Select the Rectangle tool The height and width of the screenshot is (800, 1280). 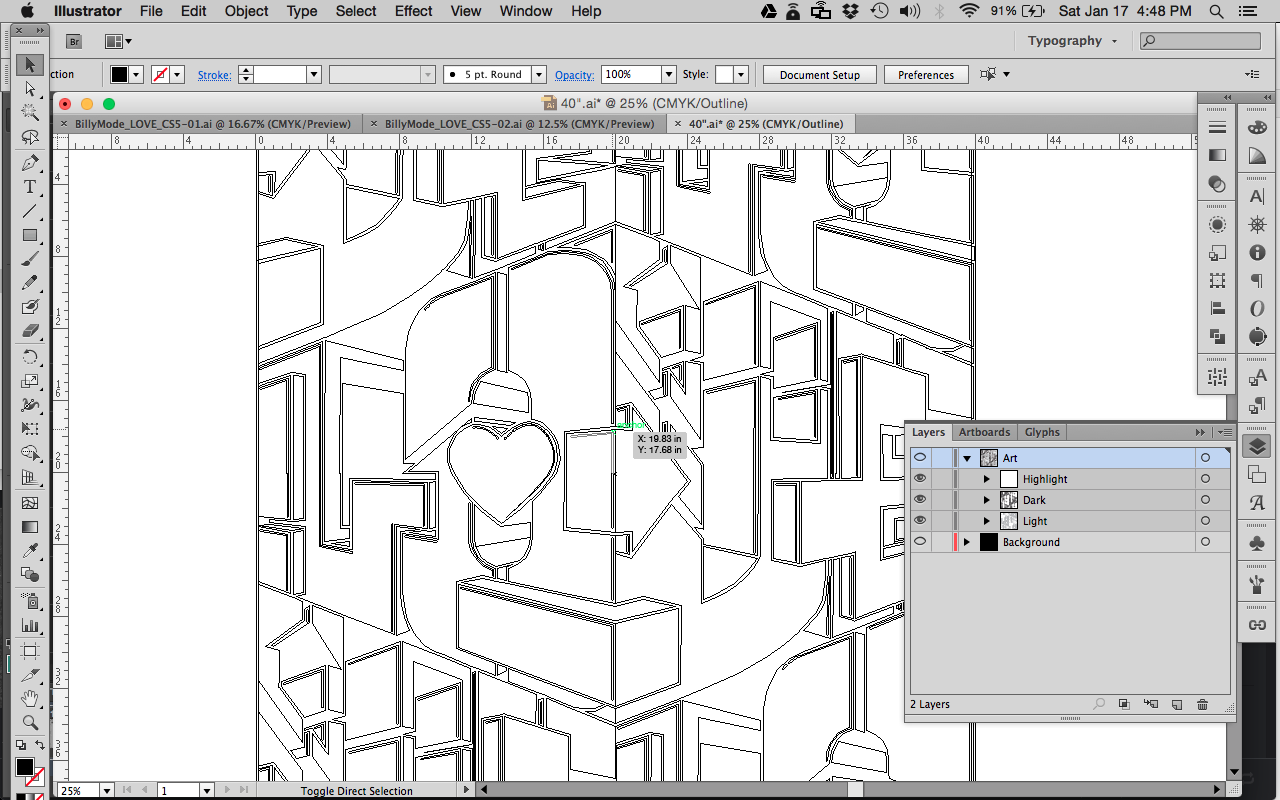pos(29,235)
